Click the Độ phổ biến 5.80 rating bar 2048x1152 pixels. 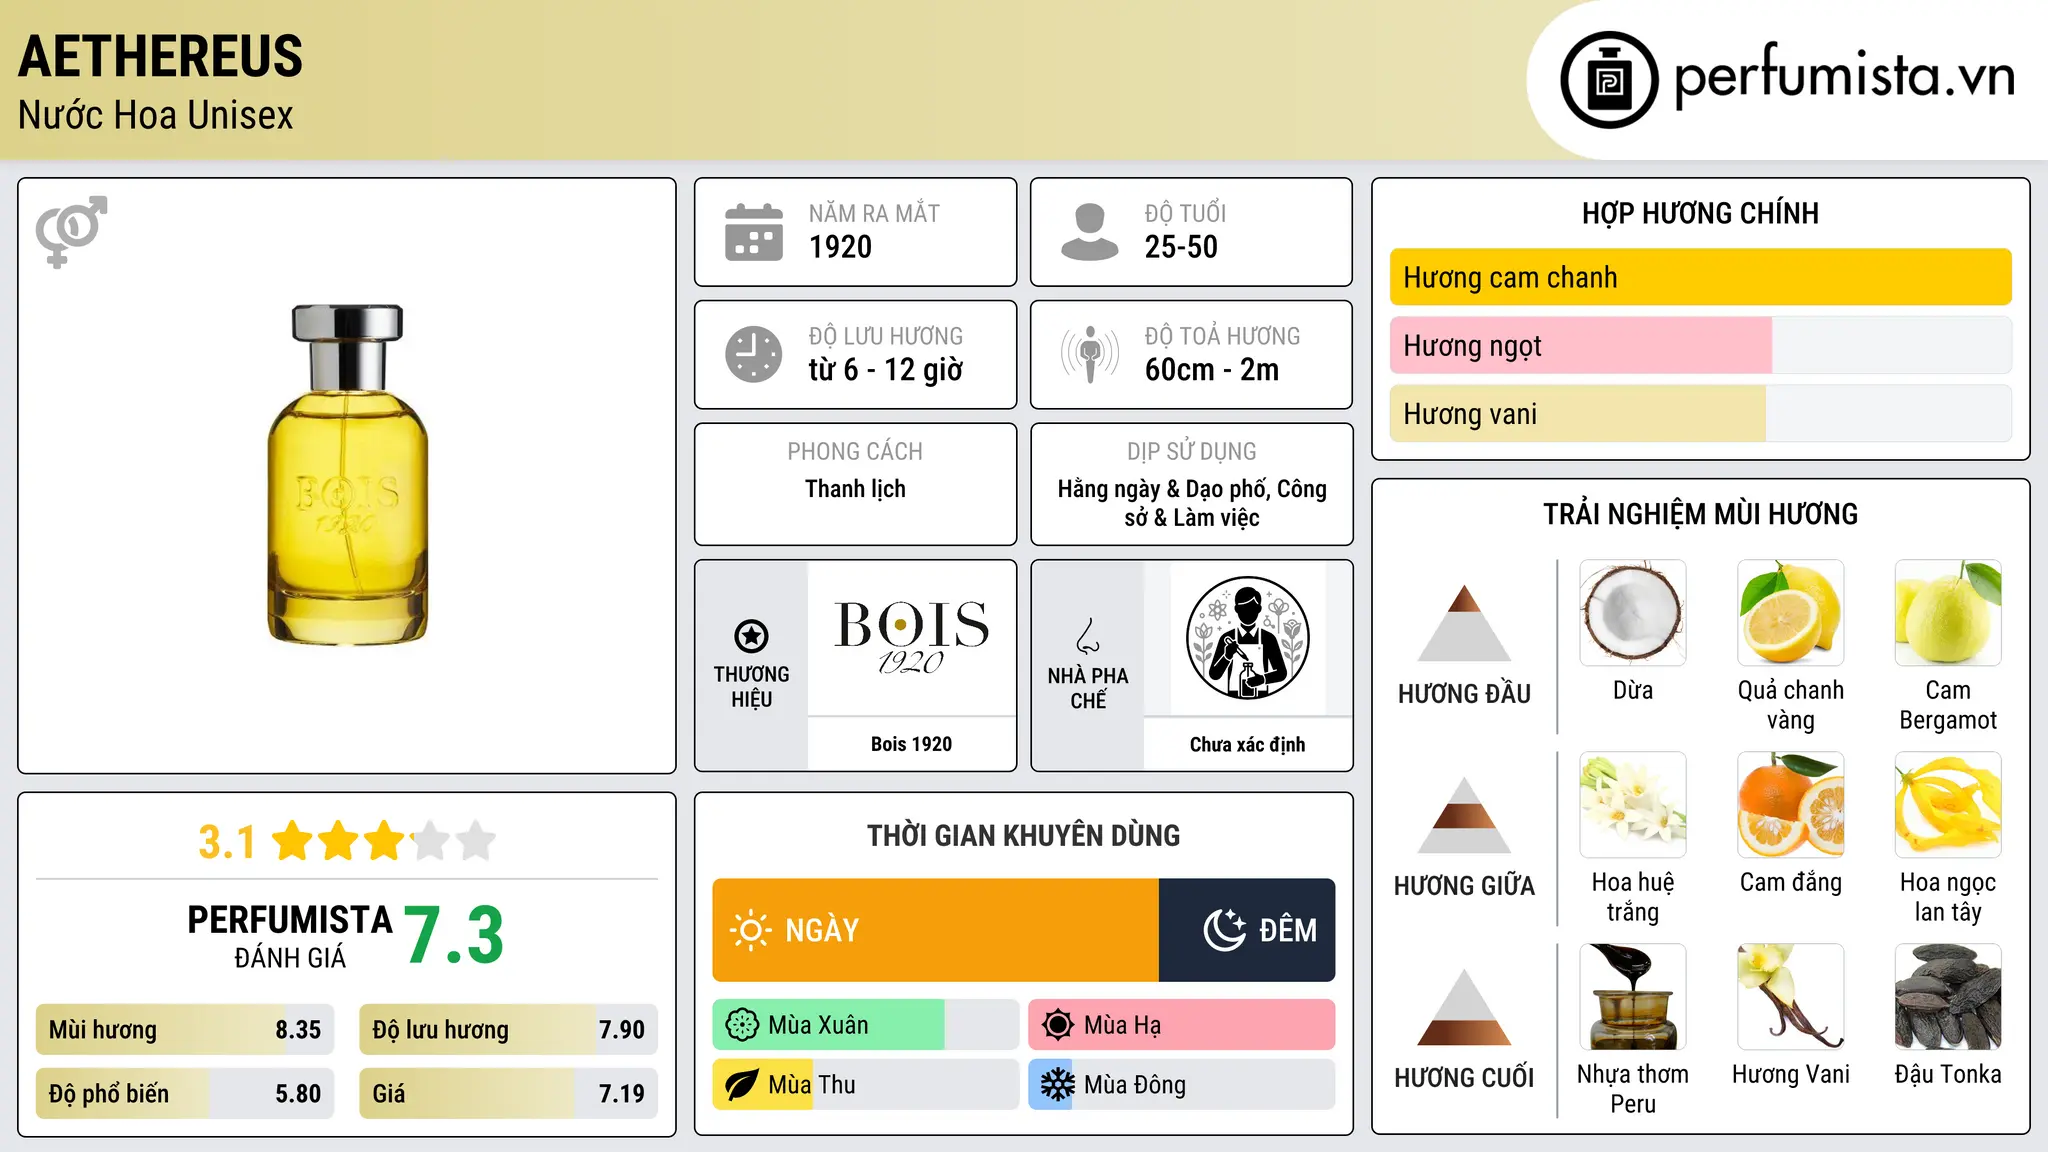pos(185,1093)
